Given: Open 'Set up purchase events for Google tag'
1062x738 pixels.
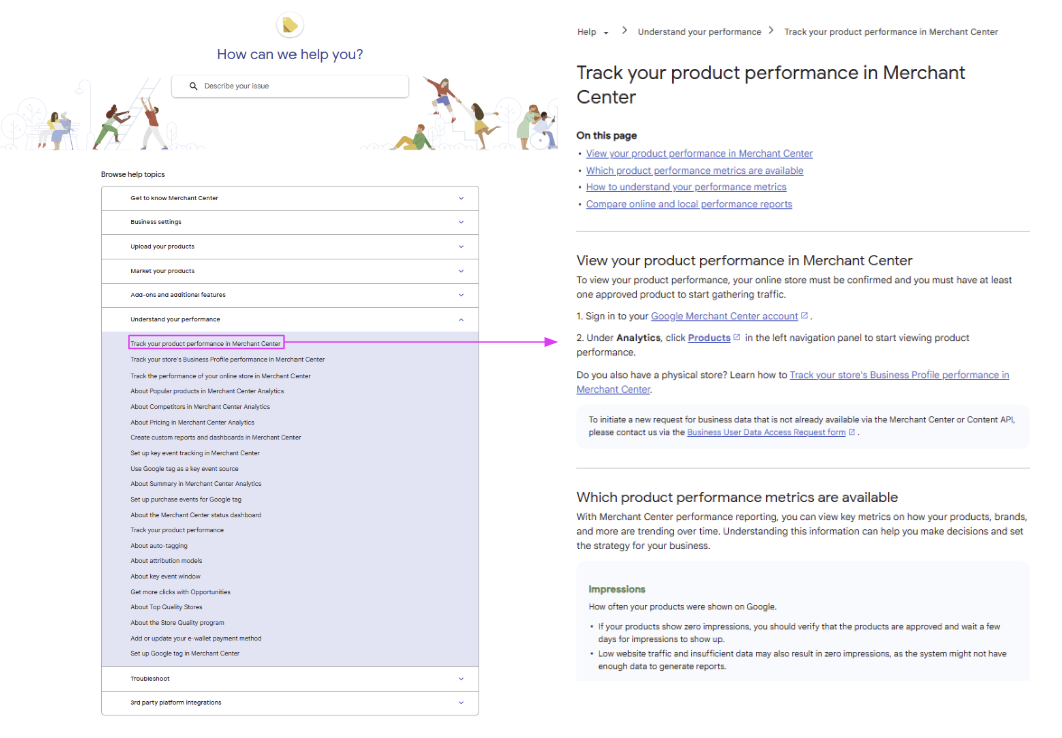Looking at the screenshot, I should [186, 500].
